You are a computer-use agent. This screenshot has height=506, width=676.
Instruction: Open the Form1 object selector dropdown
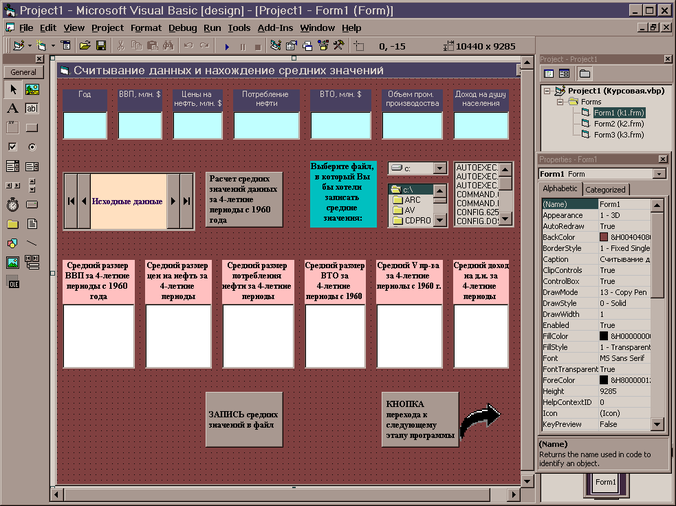coord(658,174)
